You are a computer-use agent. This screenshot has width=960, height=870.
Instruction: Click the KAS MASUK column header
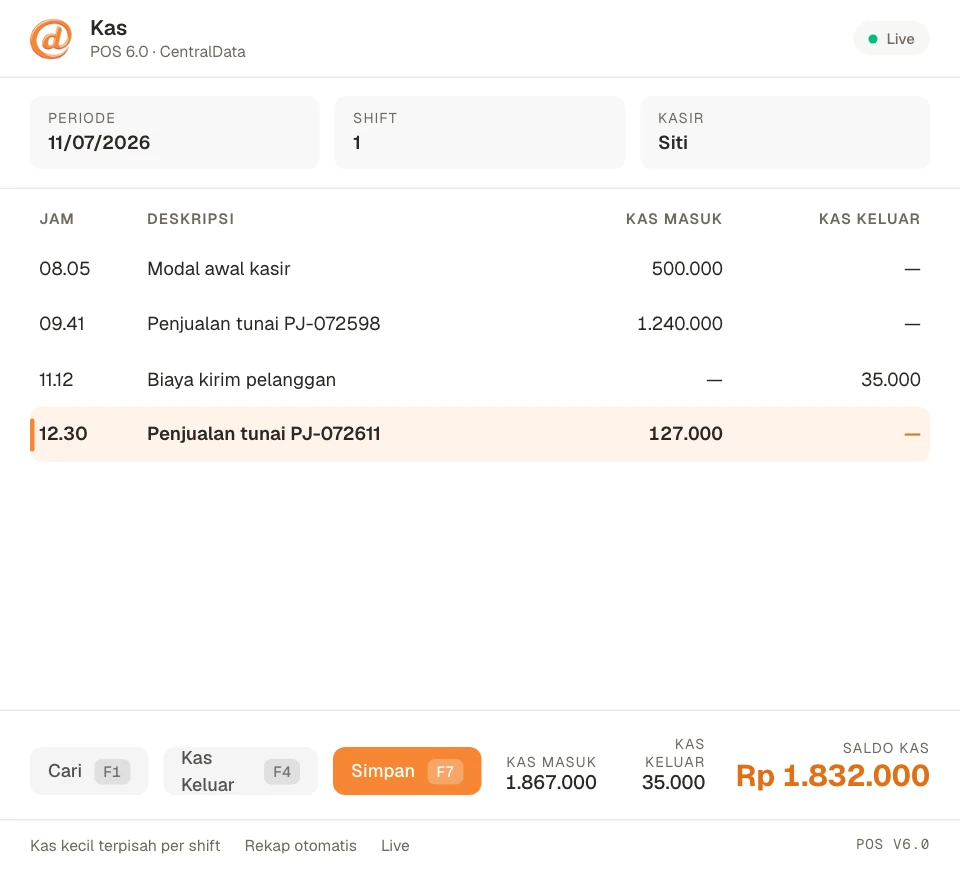point(673,219)
